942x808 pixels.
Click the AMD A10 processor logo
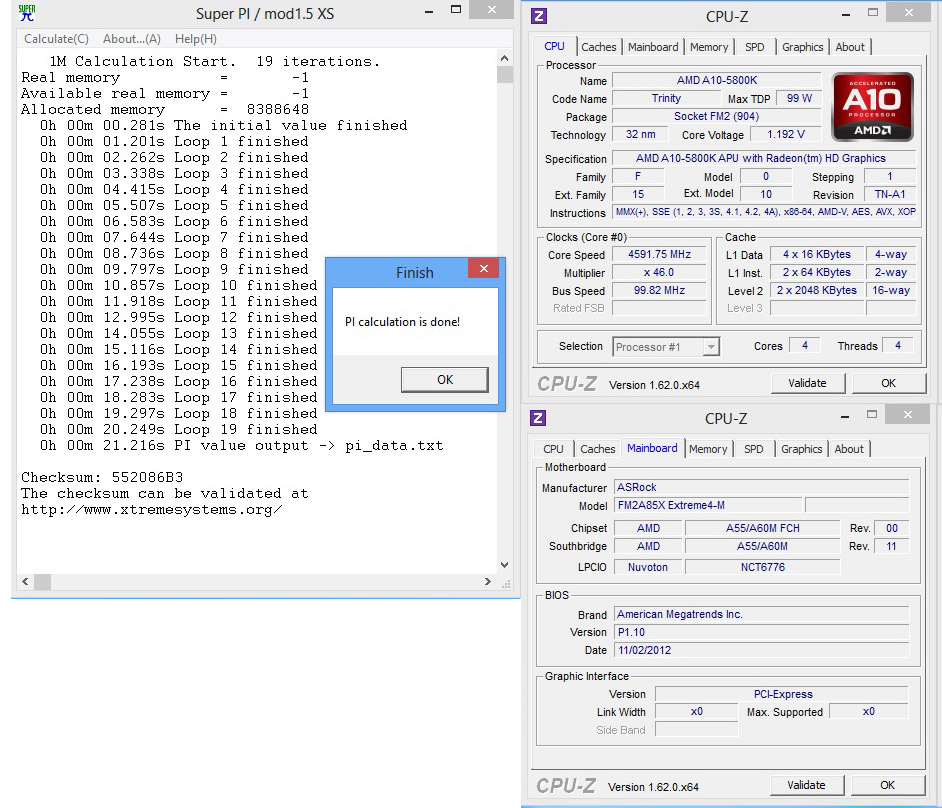[x=872, y=107]
